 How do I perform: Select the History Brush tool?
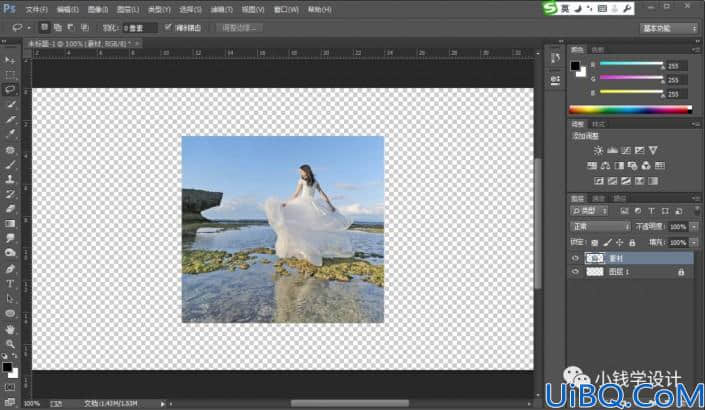tap(10, 194)
